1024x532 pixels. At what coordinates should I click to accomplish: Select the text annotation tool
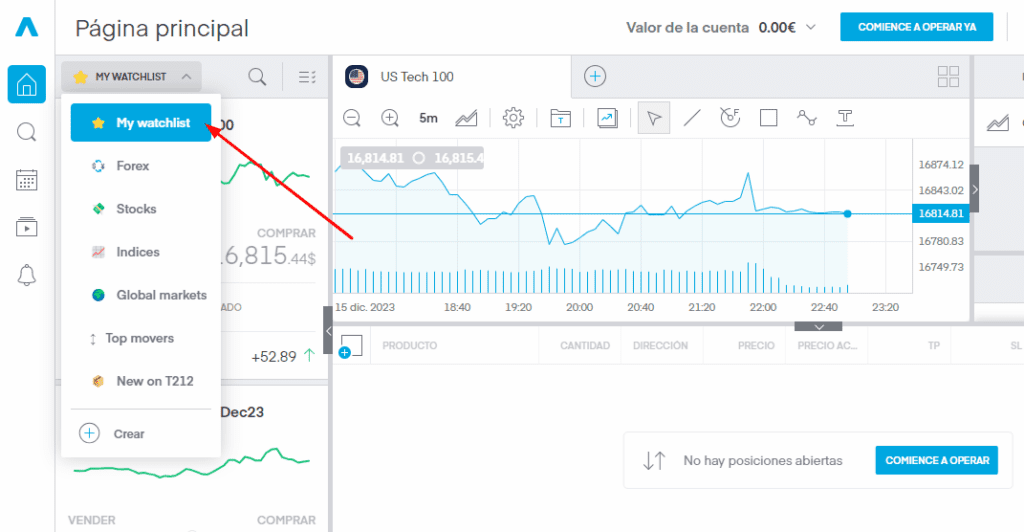(x=845, y=118)
